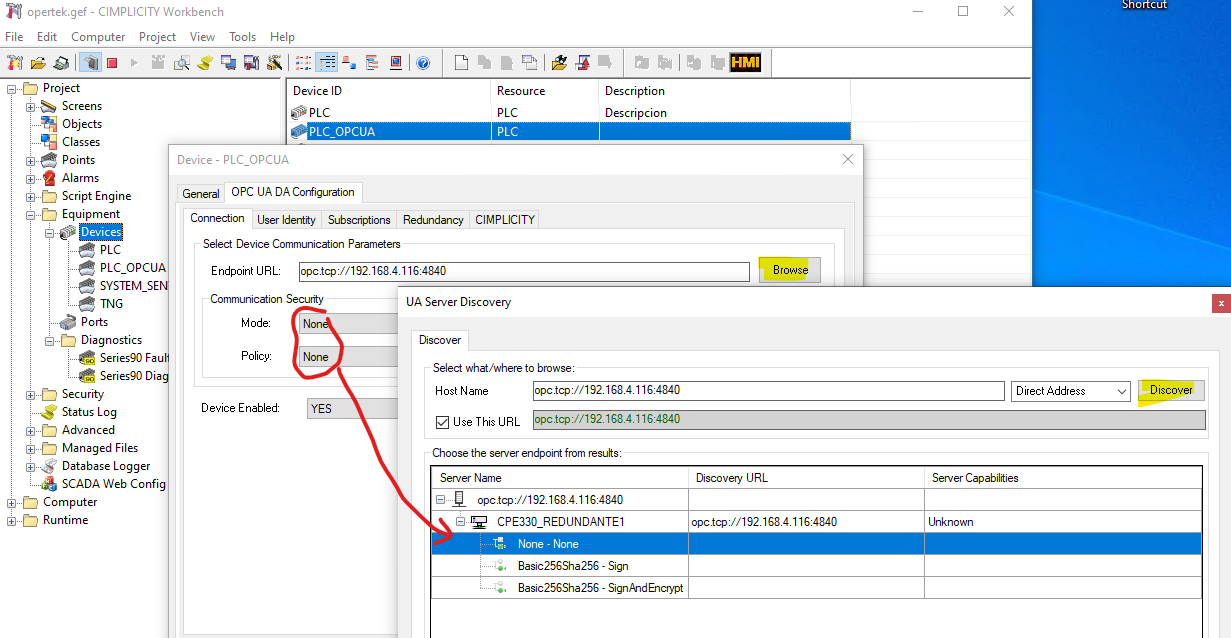This screenshot has height=638, width=1231.
Task: Click the Open Project folder icon
Action: [38, 62]
